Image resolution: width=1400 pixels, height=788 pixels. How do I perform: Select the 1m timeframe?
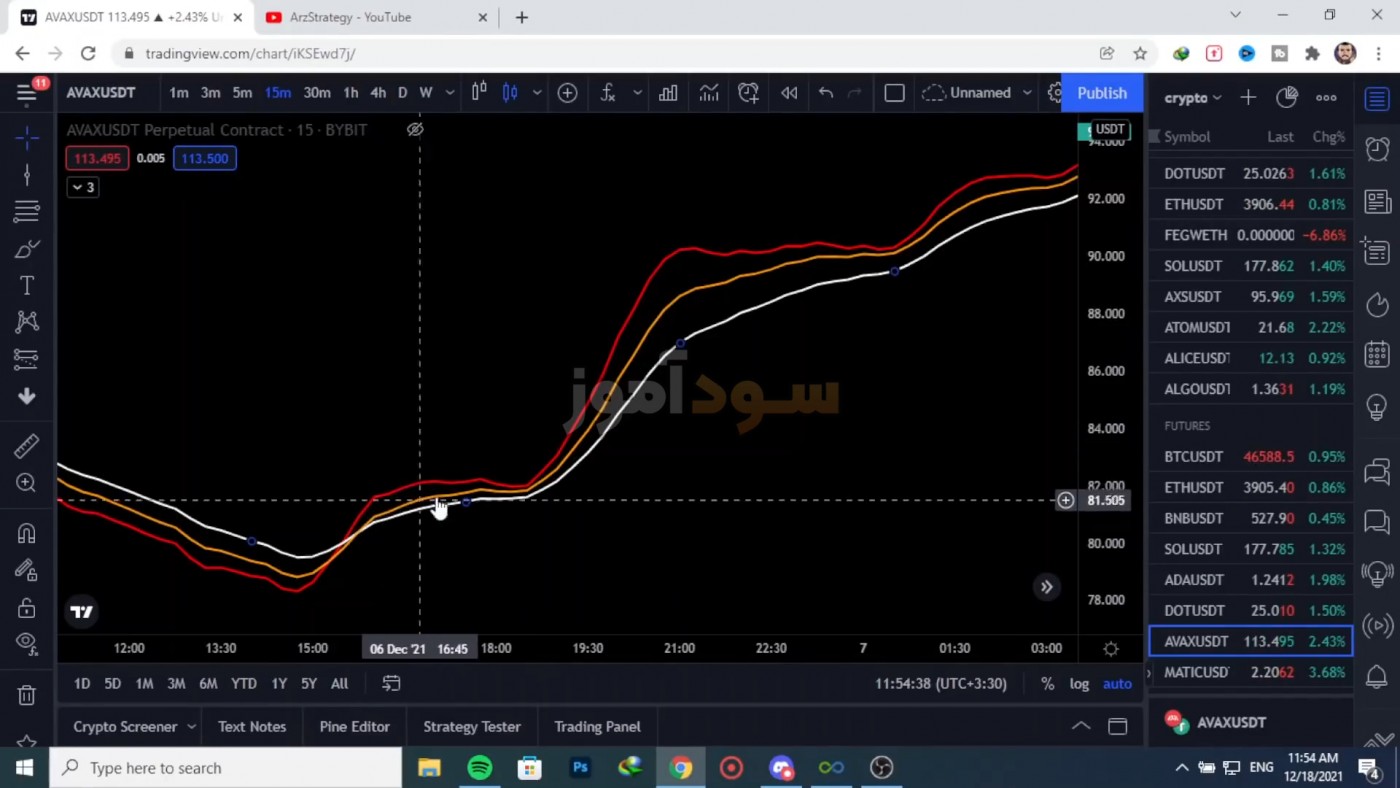tap(179, 93)
